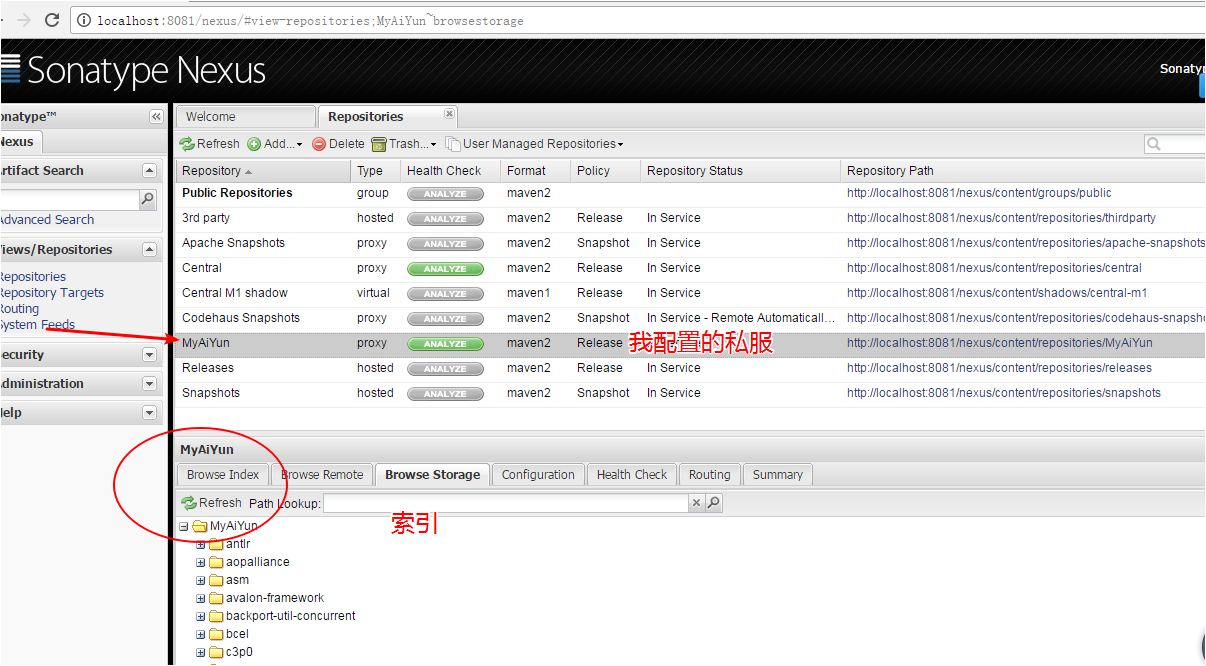Expand the Help section
Image resolution: width=1206 pixels, height=666 pixels.
[150, 413]
